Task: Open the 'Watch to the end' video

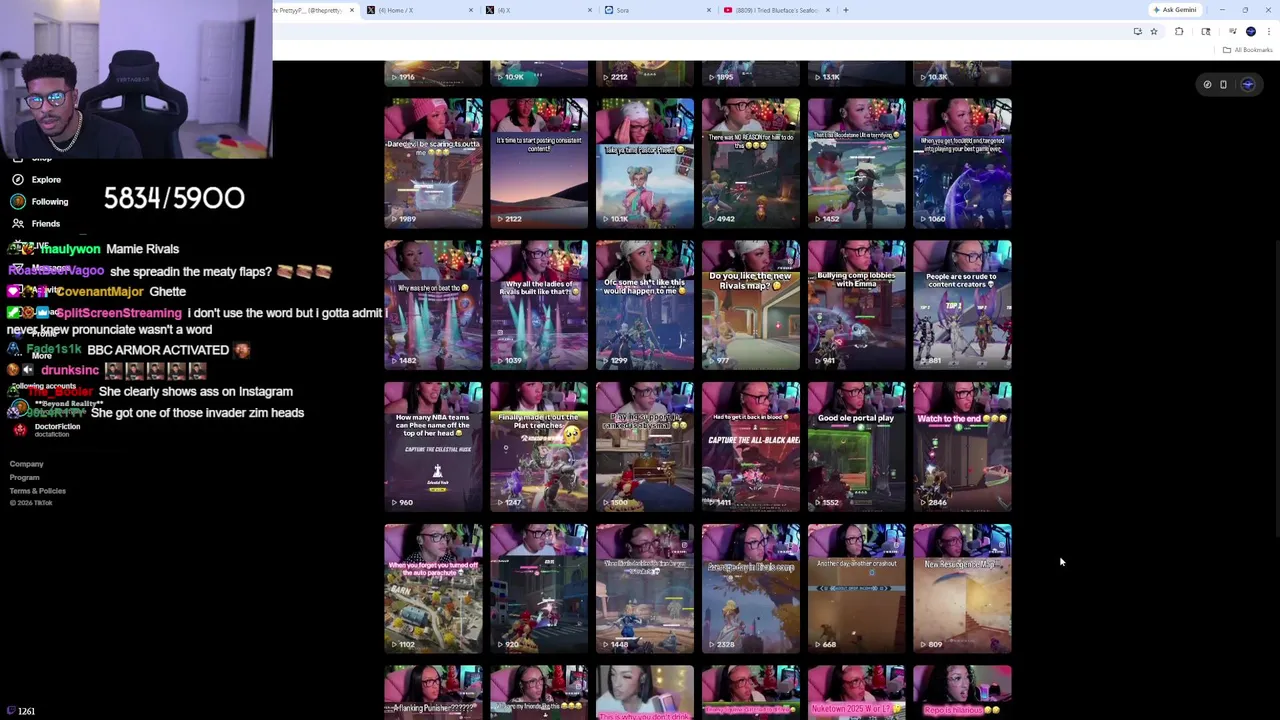Action: [x=962, y=447]
